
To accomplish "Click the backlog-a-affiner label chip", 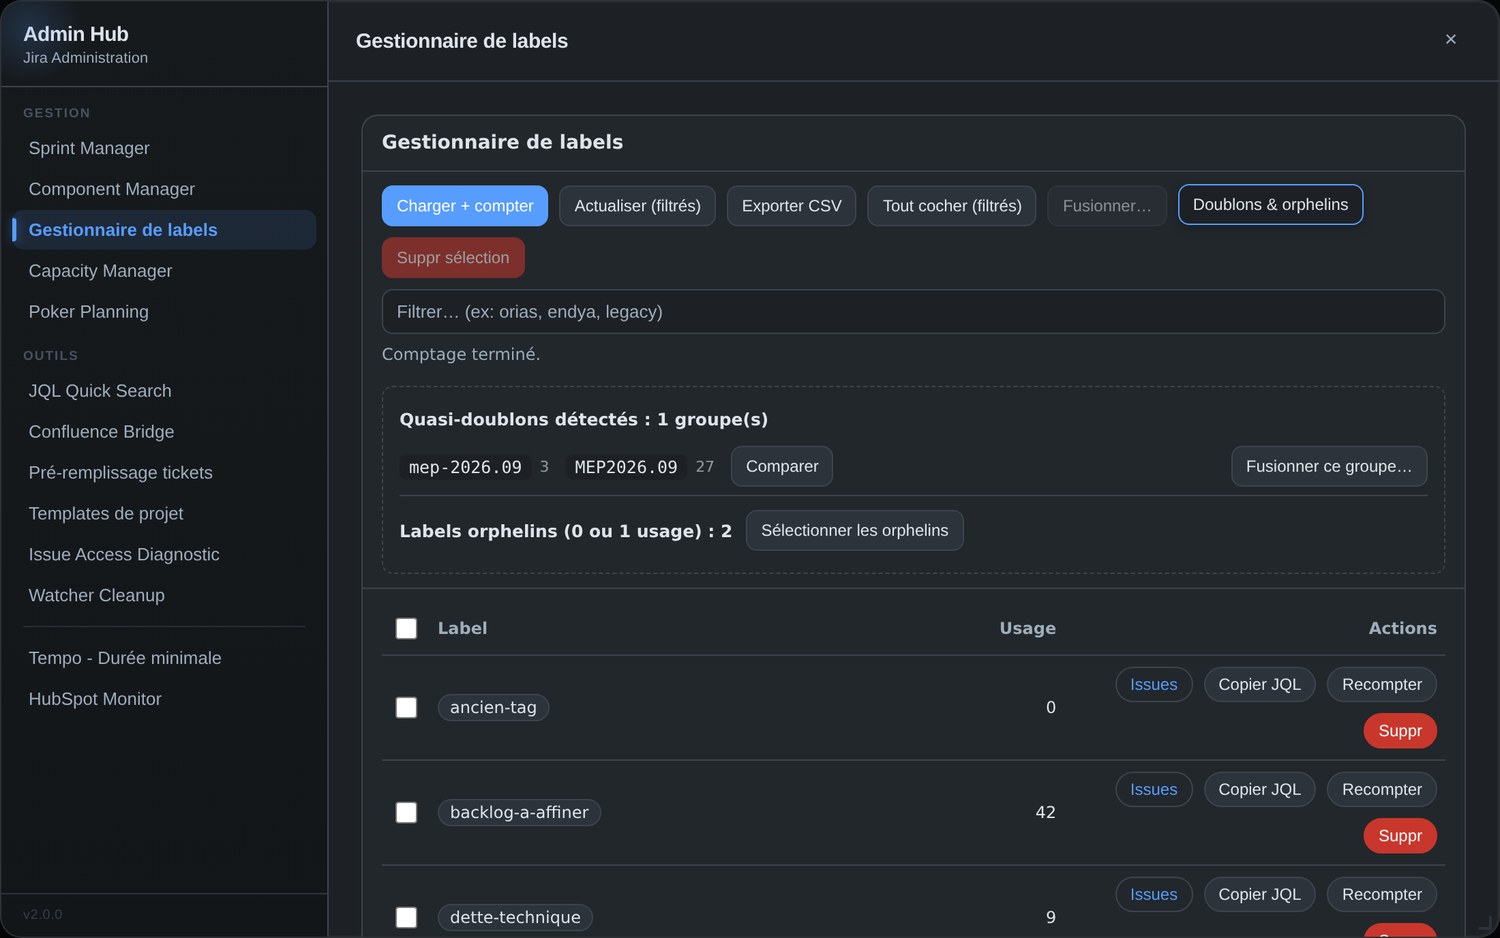I will pyautogui.click(x=519, y=813).
